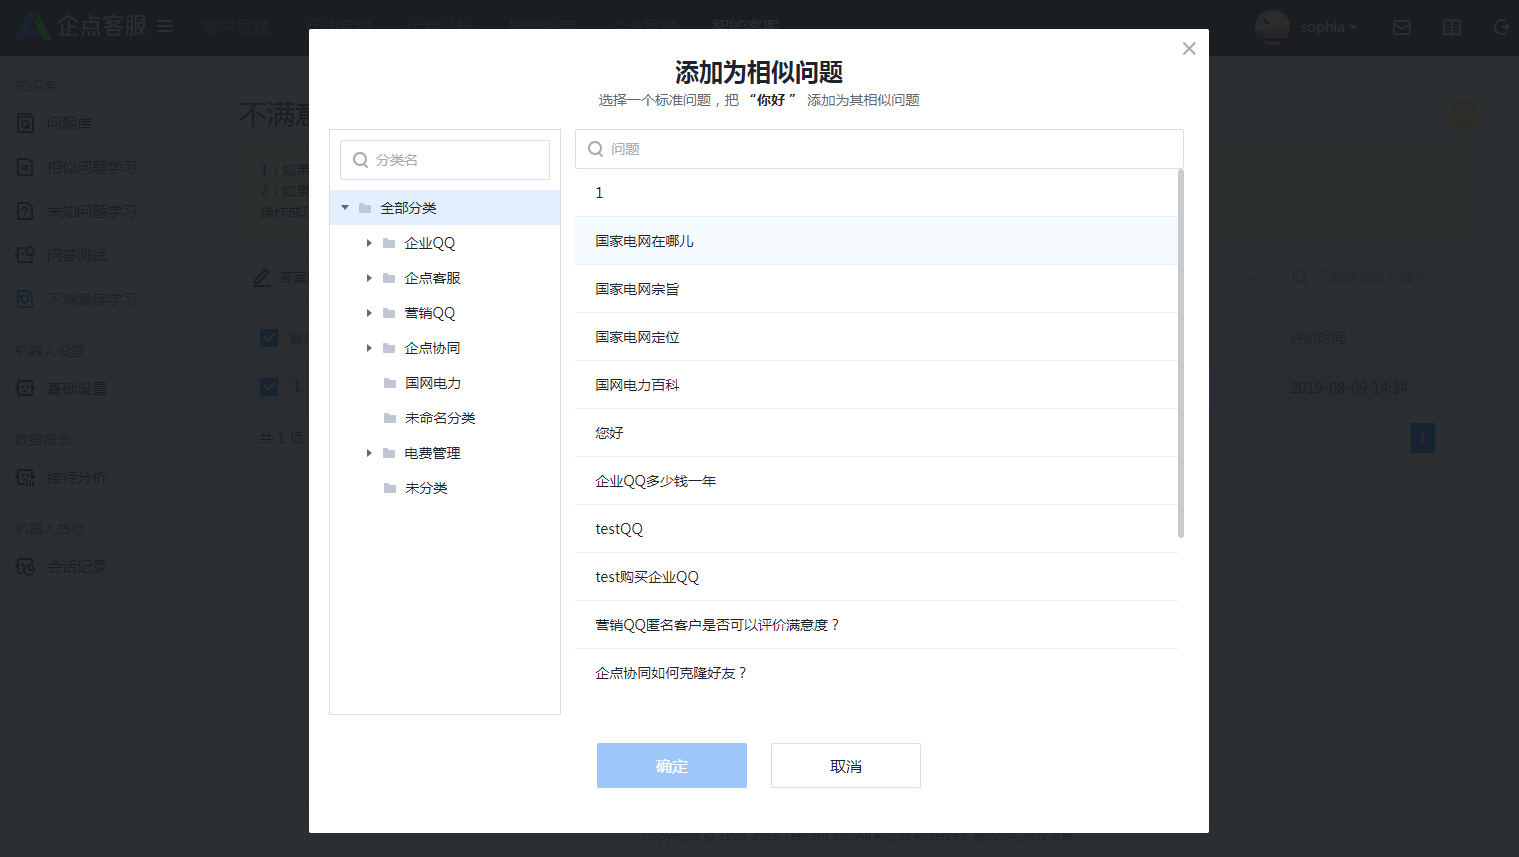Click the 基础设置 sidebar icon
The height and width of the screenshot is (857, 1519).
coord(26,389)
